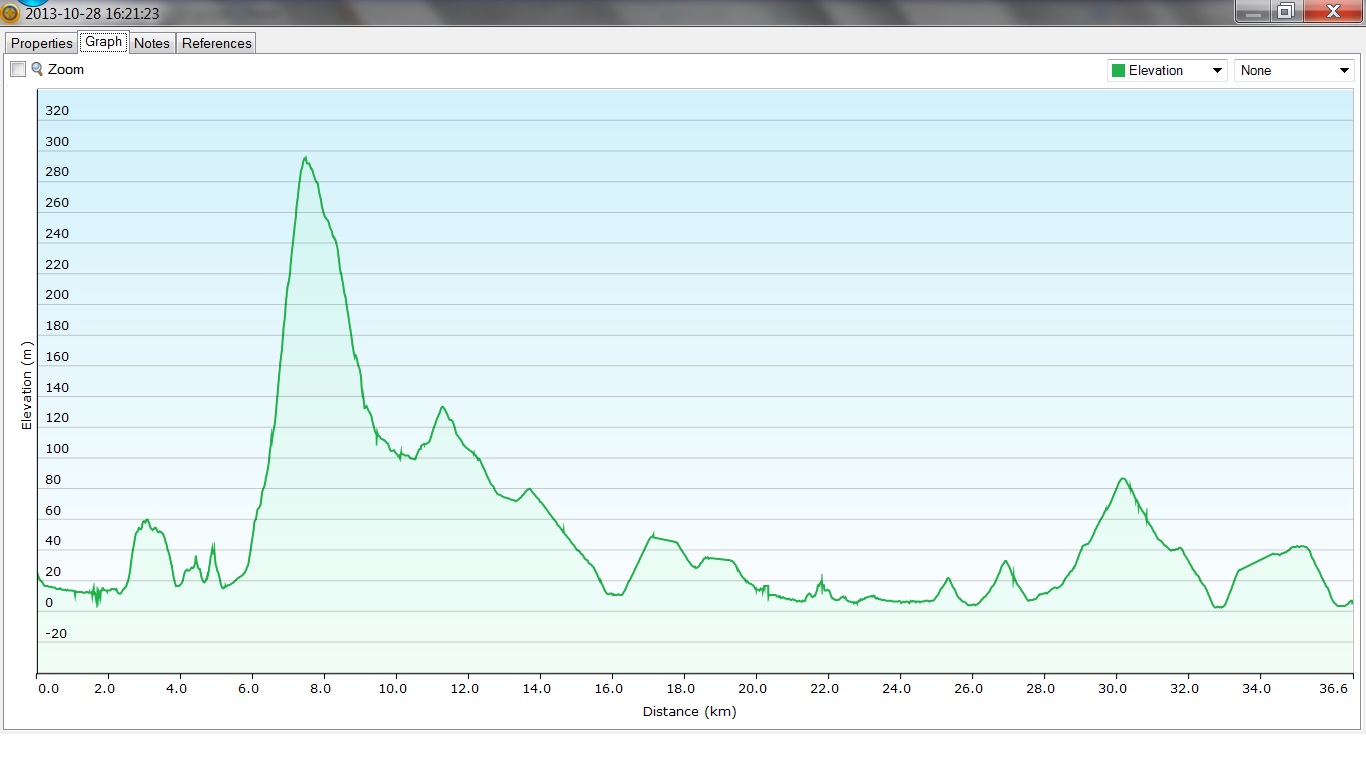Click the arrow on the None combo box
This screenshot has height=764, width=1366.
[1344, 70]
